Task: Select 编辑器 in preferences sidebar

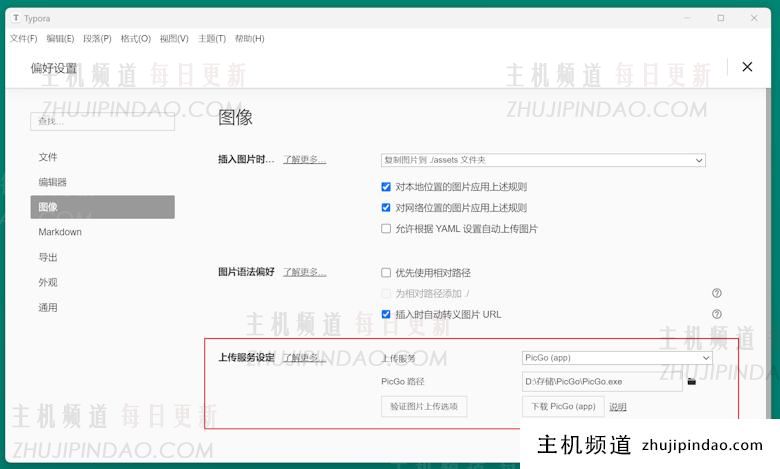Action: pos(102,182)
